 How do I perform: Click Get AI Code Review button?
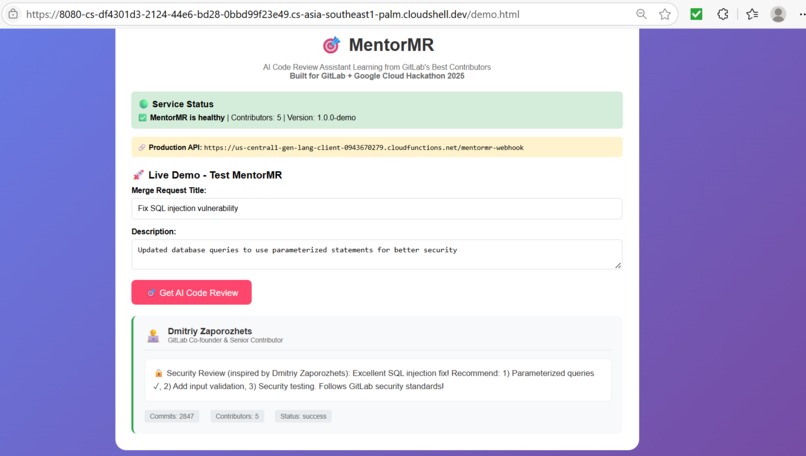(x=191, y=293)
